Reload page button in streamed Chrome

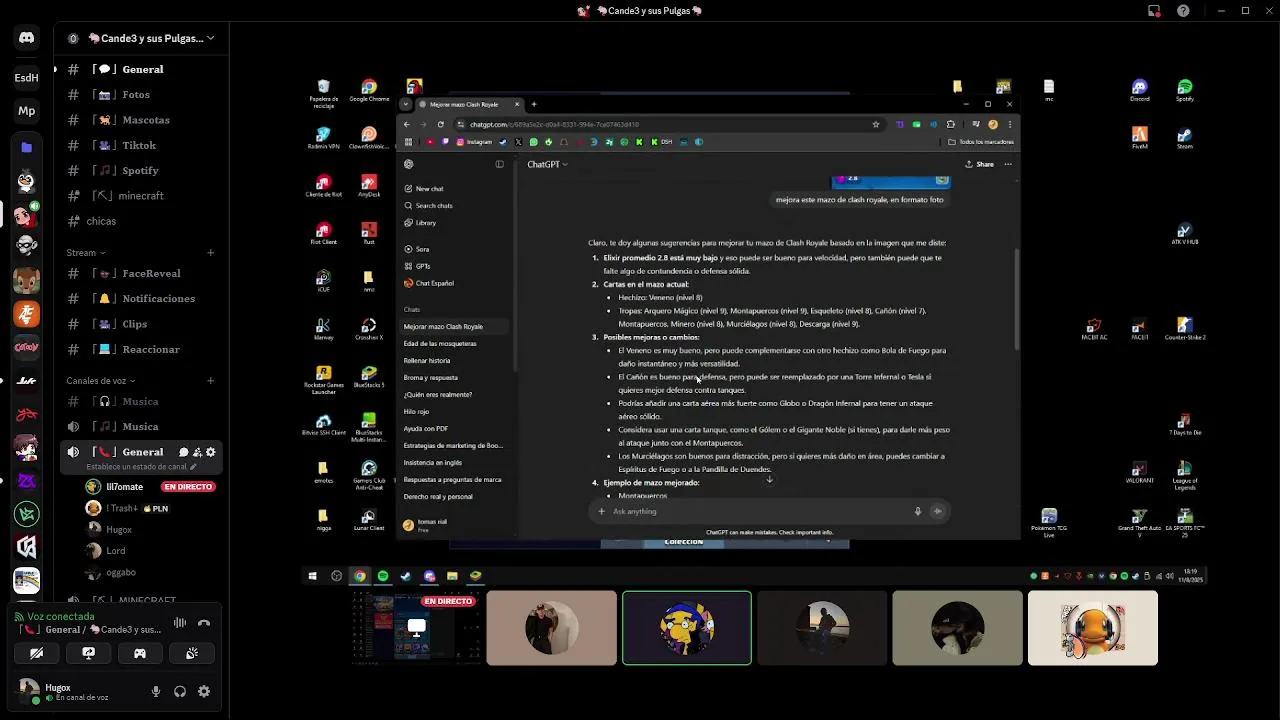(x=440, y=125)
